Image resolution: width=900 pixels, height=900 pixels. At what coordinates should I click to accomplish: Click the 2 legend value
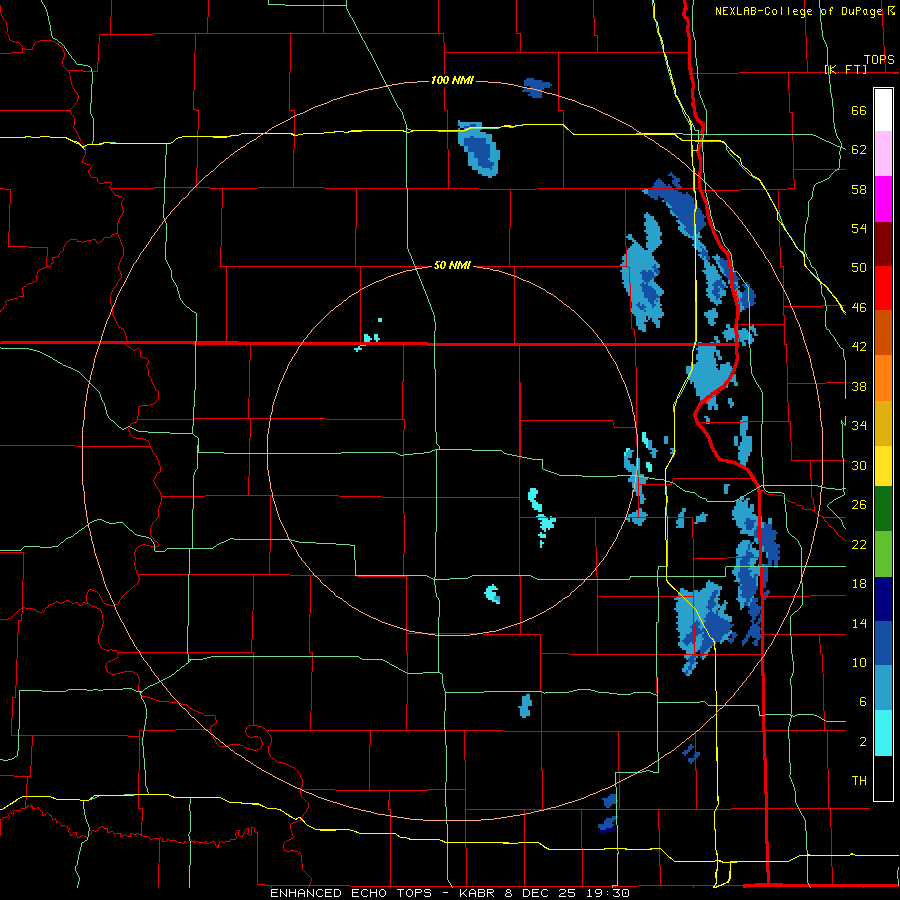pos(863,742)
